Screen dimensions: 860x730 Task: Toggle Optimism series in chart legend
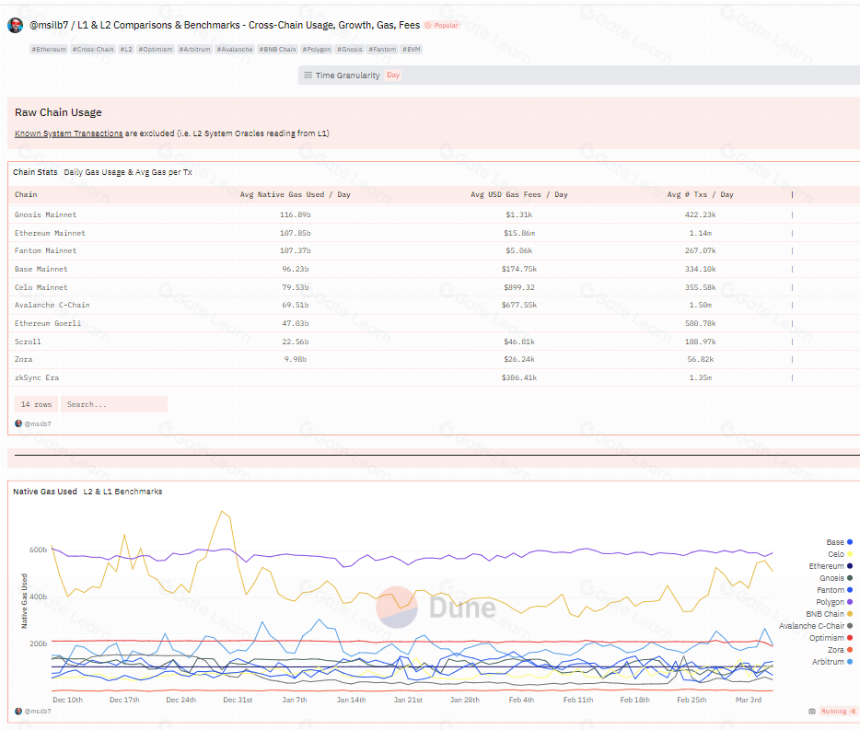[831, 638]
